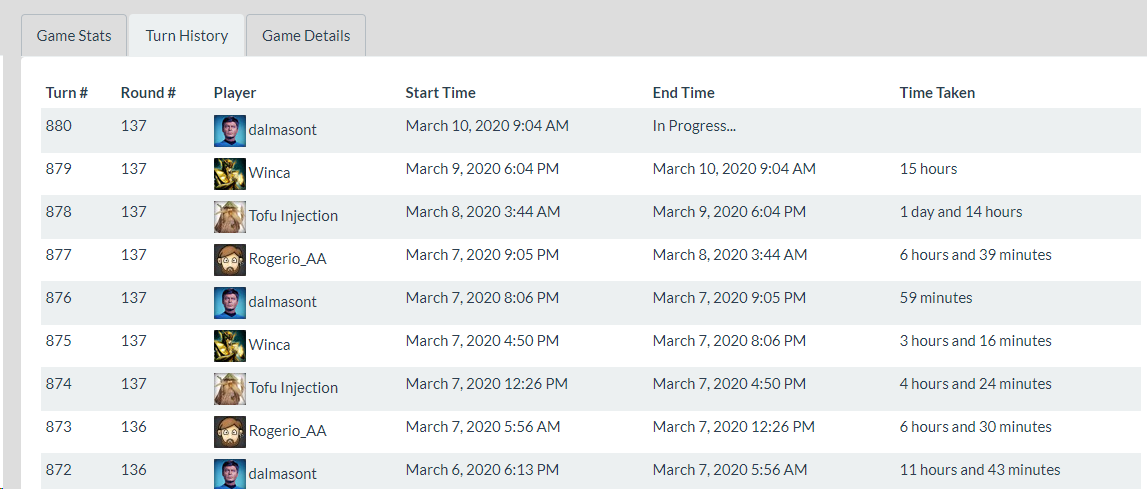This screenshot has width=1147, height=489.
Task: Open dalmasont's profile from turn 880
Action: coord(283,130)
